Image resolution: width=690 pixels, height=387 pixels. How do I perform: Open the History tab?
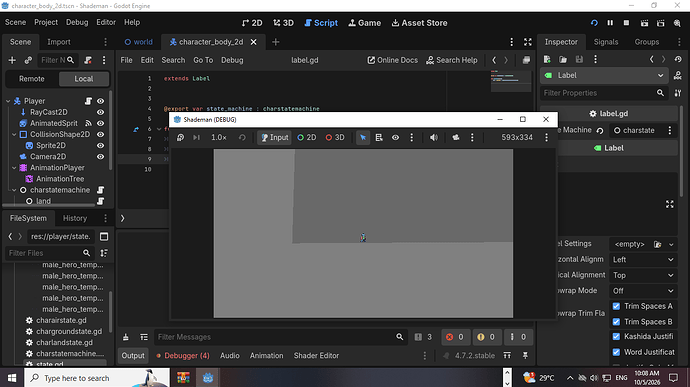click(x=75, y=218)
